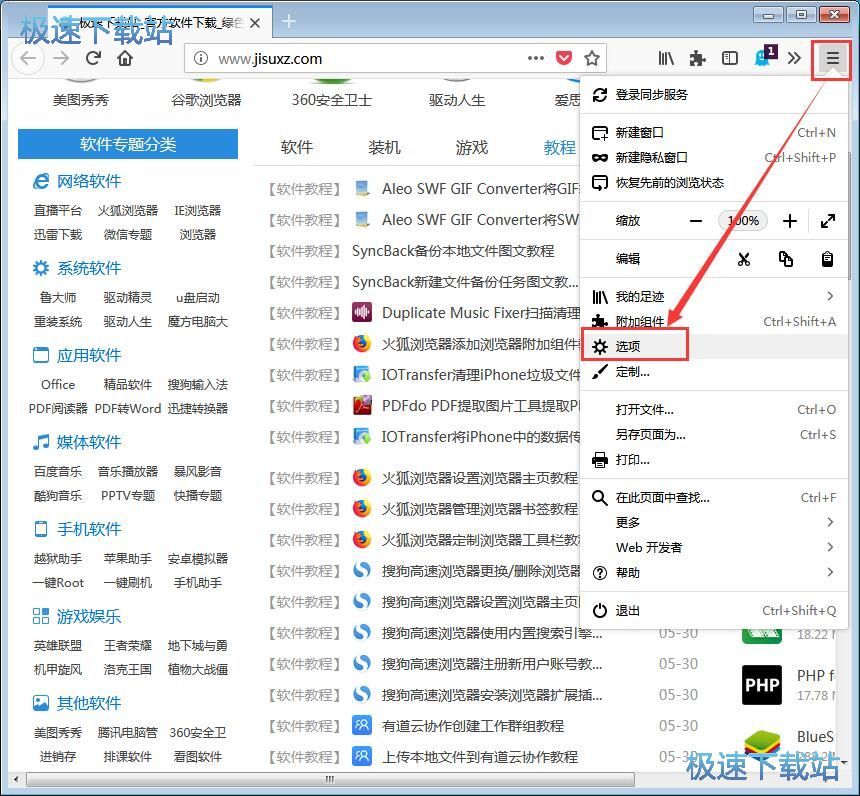Viewport: 860px width, 796px height.
Task: Select 另存页面为... menu item
Action: tap(713, 435)
